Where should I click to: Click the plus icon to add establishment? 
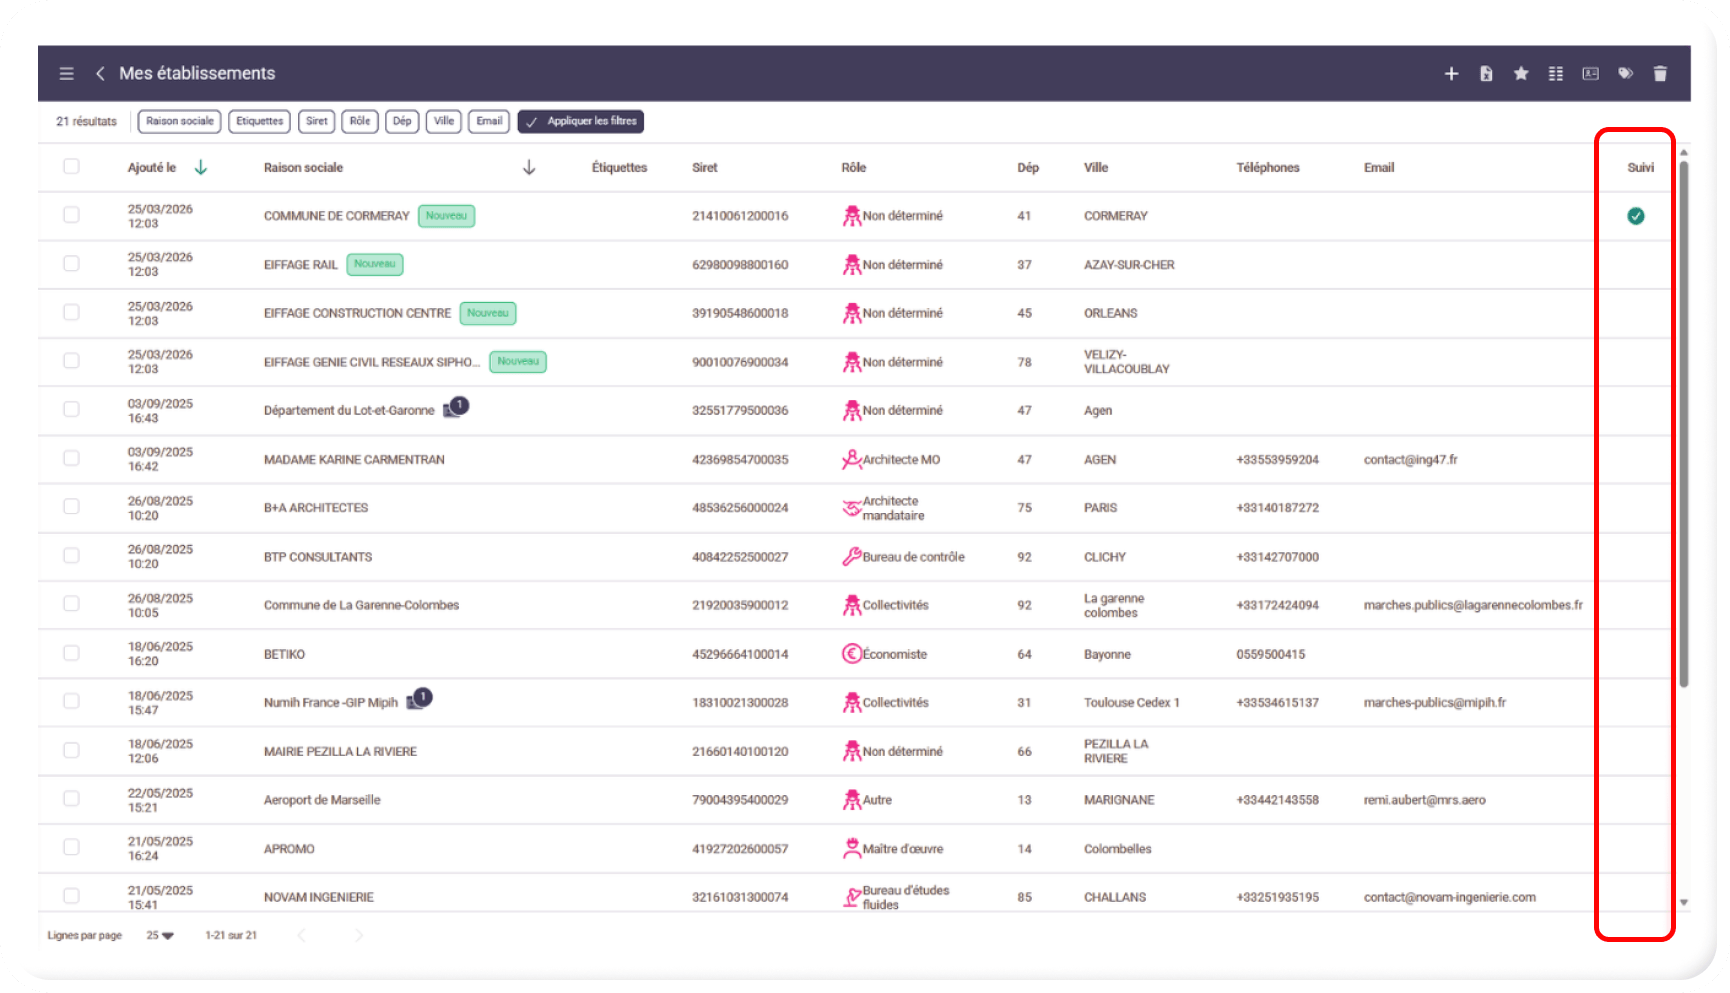1451,74
